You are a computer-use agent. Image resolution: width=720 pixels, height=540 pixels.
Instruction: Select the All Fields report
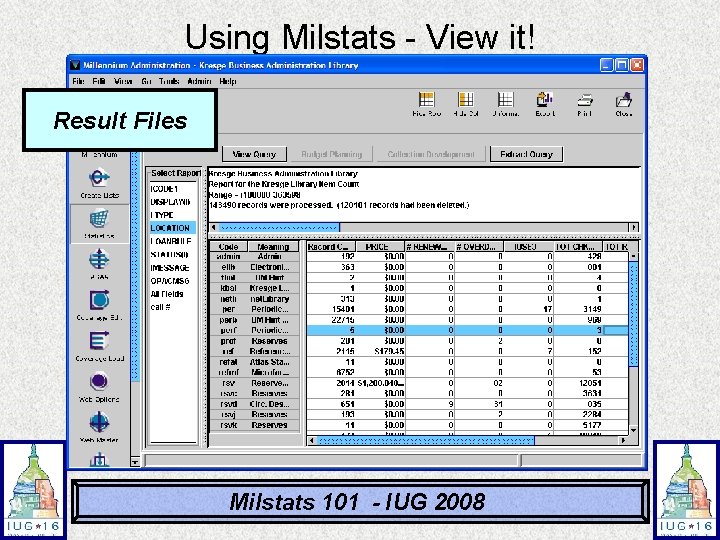coord(173,294)
